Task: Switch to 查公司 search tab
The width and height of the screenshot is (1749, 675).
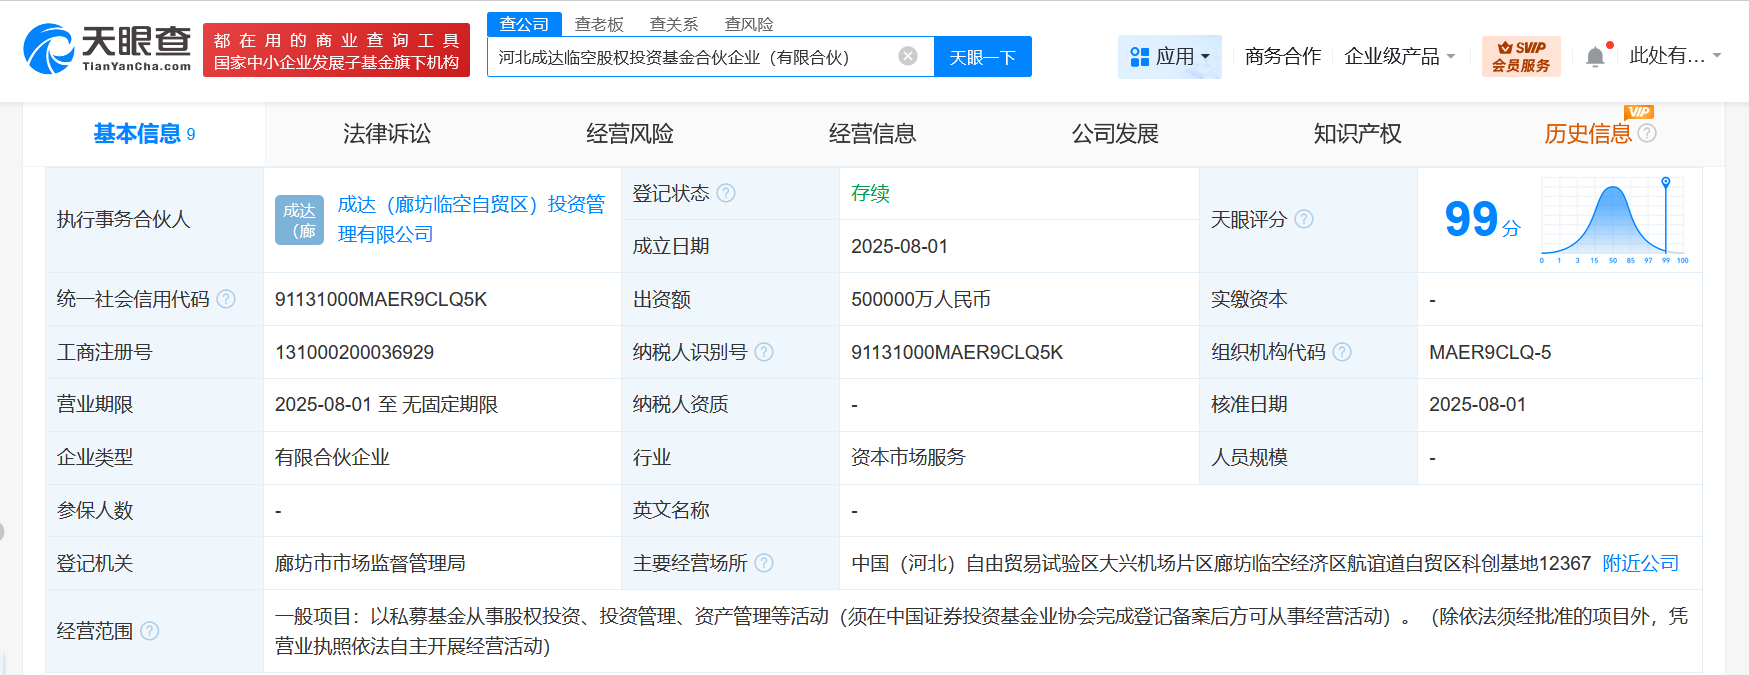Action: point(524,24)
